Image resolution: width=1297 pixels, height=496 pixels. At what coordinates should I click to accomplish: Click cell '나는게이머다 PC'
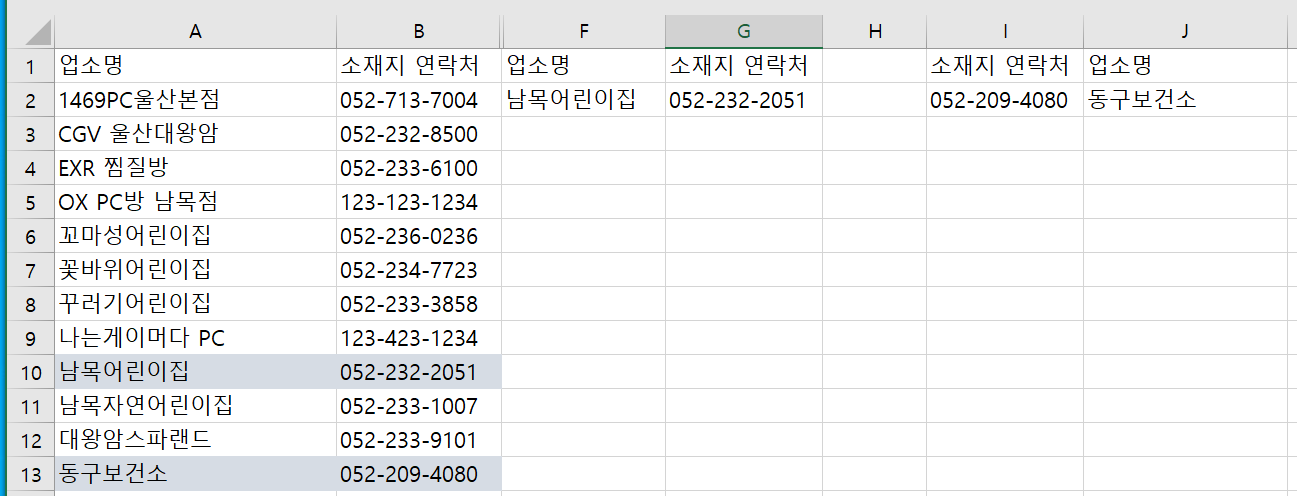(x=196, y=338)
